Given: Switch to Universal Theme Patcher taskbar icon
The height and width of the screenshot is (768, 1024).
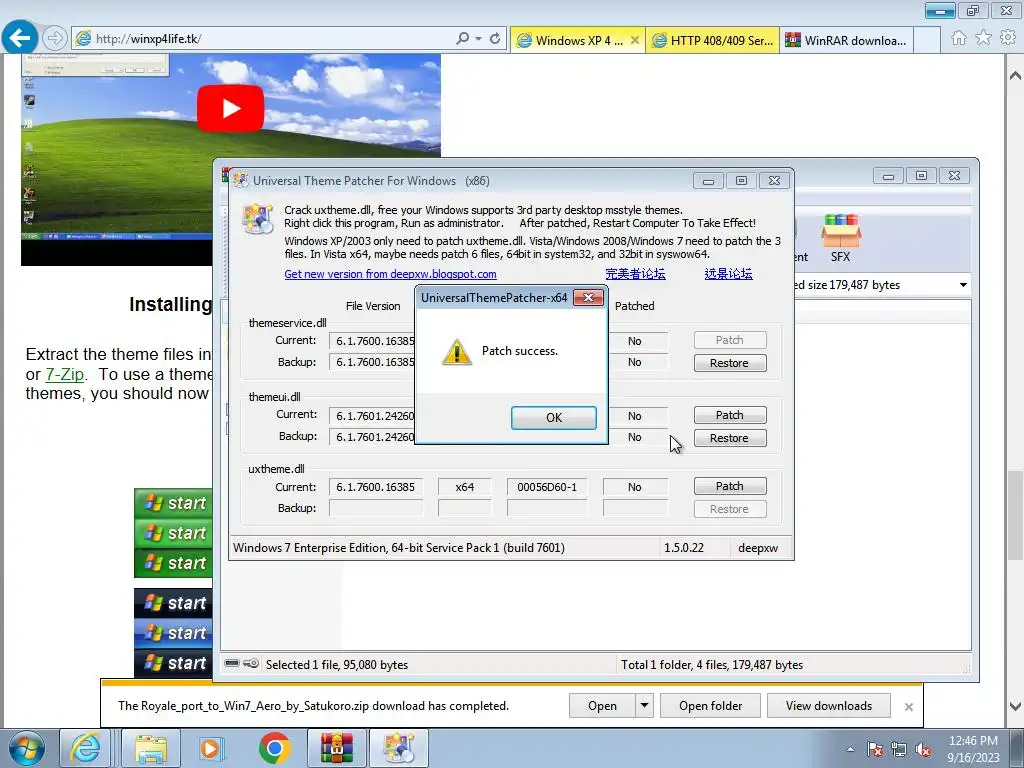Looking at the screenshot, I should click(398, 748).
